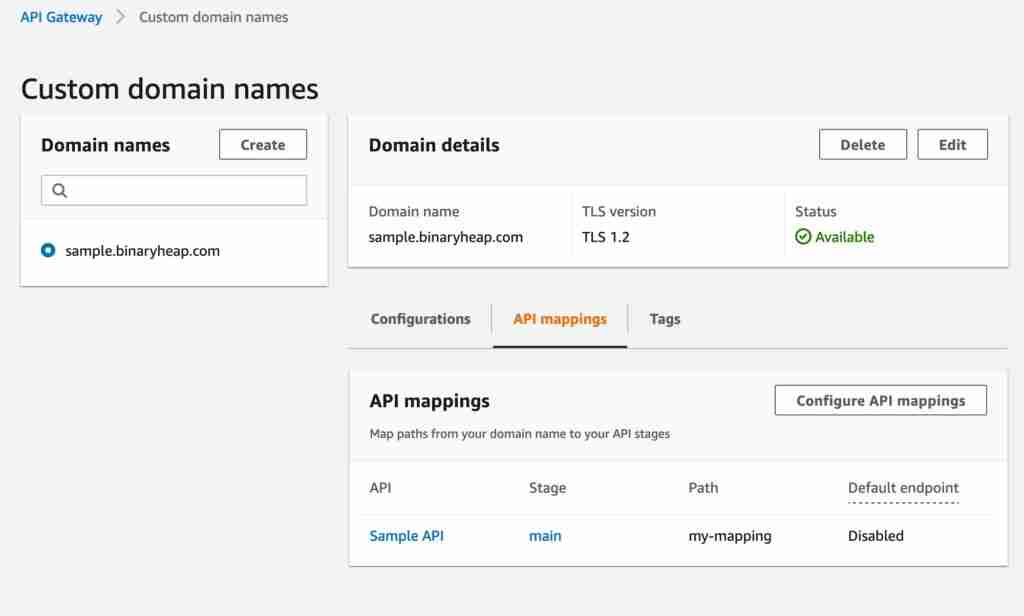Open the Sample API link

(406, 535)
